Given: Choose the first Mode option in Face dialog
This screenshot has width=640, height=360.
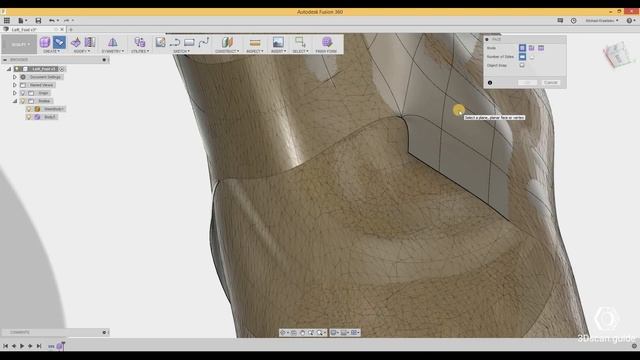Looking at the screenshot, I should pyautogui.click(x=522, y=48).
